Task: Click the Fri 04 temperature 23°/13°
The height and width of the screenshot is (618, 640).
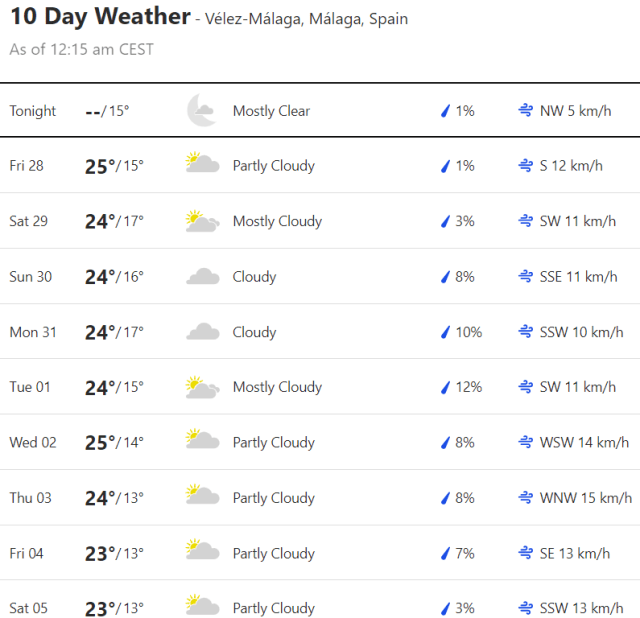Action: point(114,553)
